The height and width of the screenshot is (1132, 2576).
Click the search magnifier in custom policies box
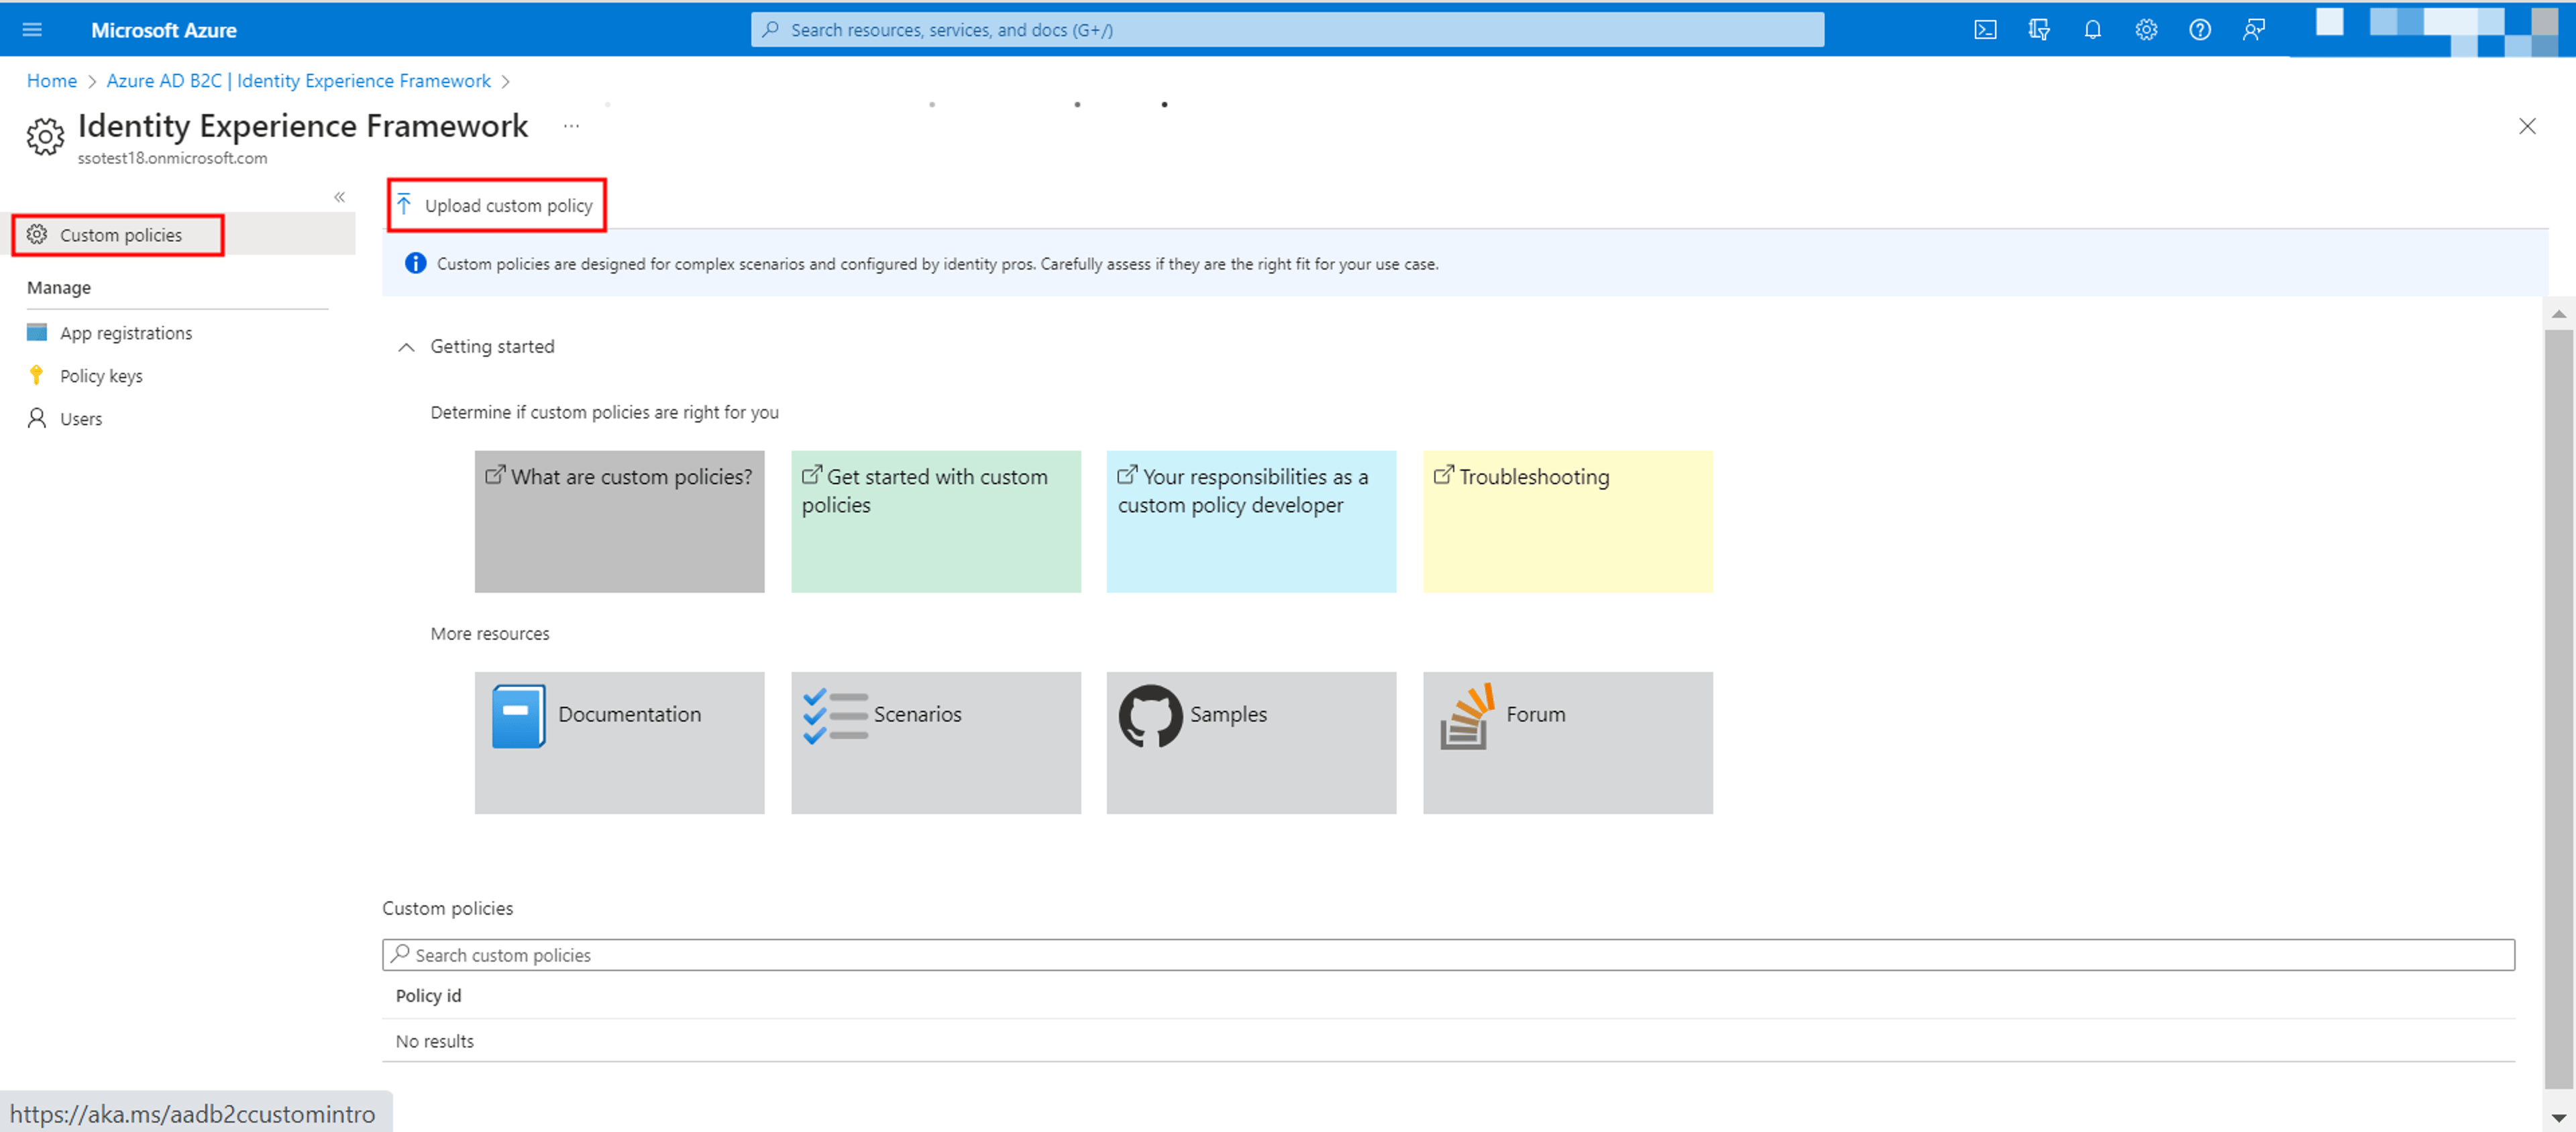(400, 954)
